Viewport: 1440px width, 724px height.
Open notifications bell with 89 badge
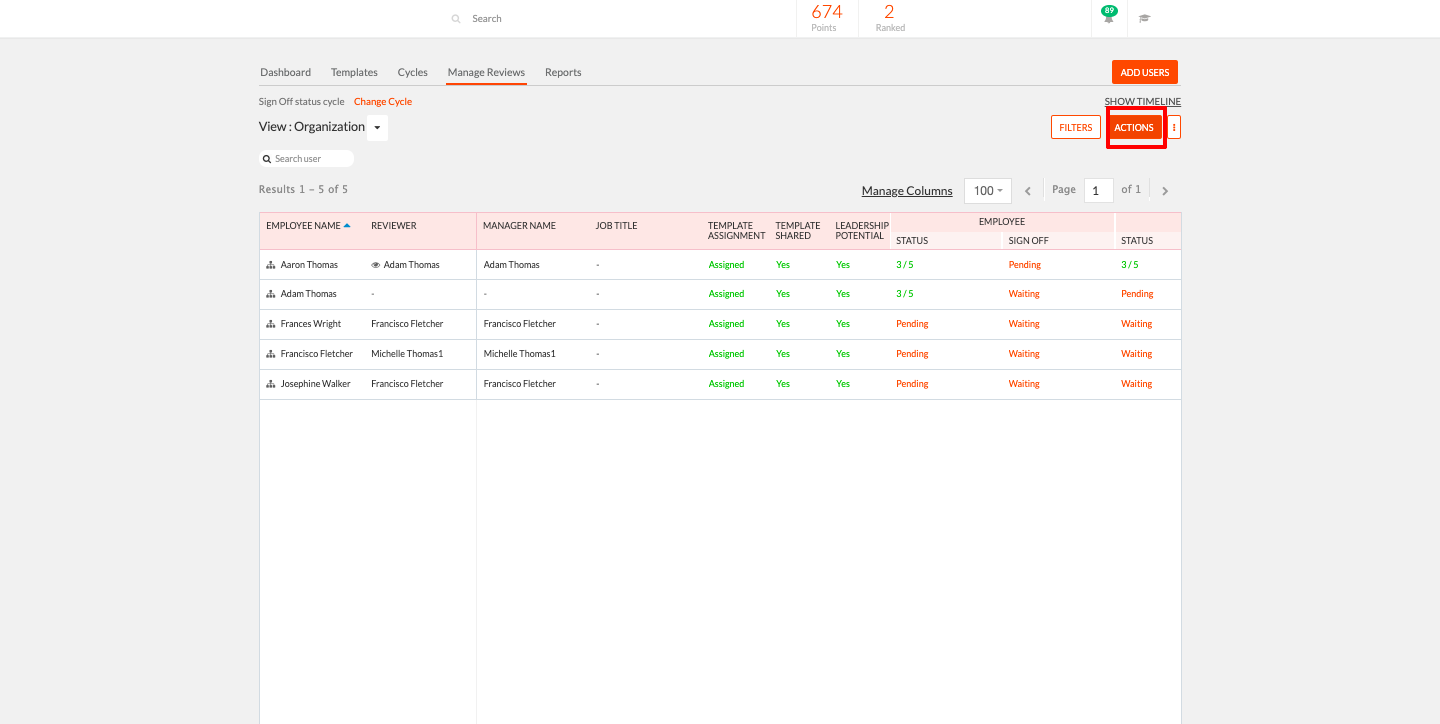coord(1108,15)
